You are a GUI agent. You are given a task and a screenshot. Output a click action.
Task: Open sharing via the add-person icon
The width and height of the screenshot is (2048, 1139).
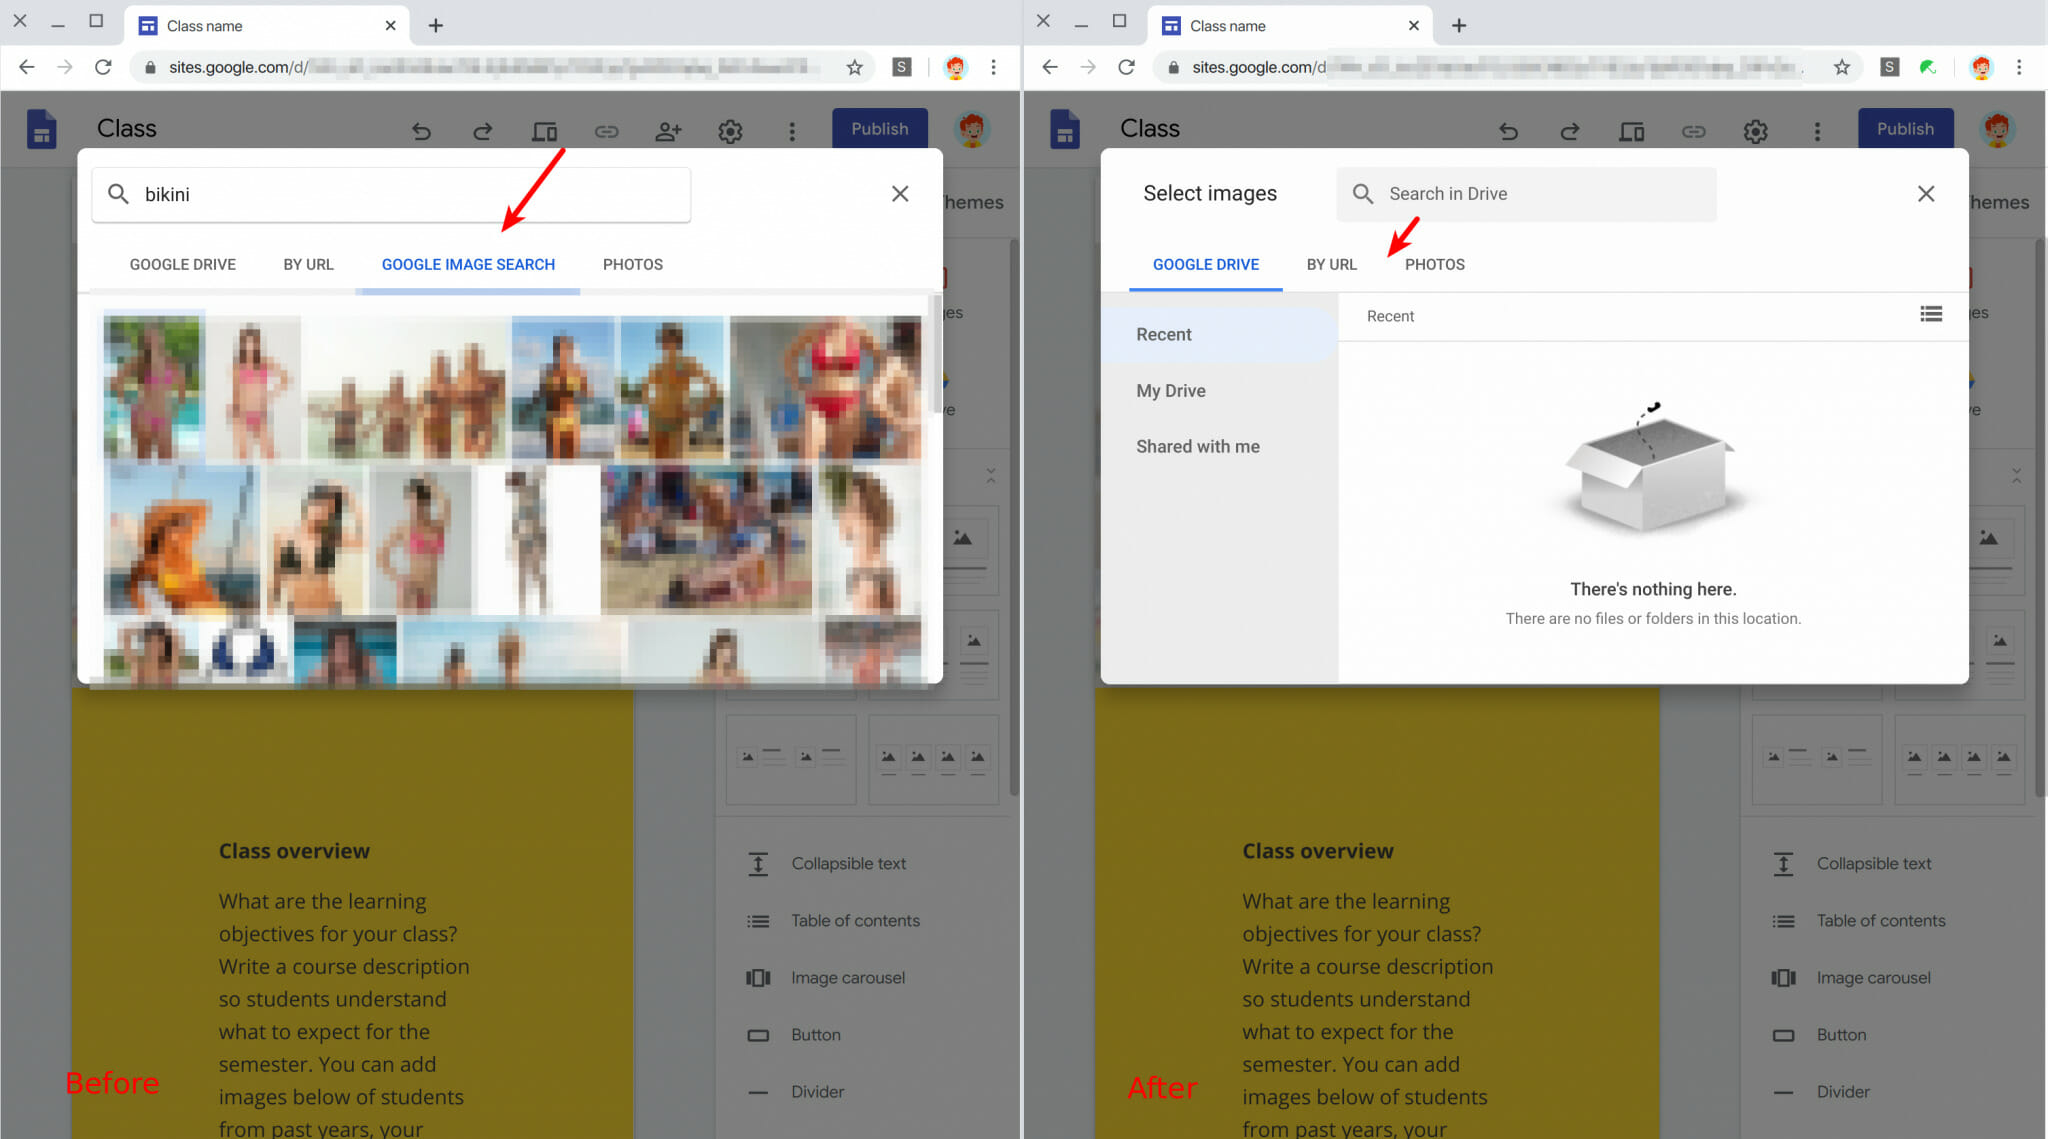coord(668,131)
